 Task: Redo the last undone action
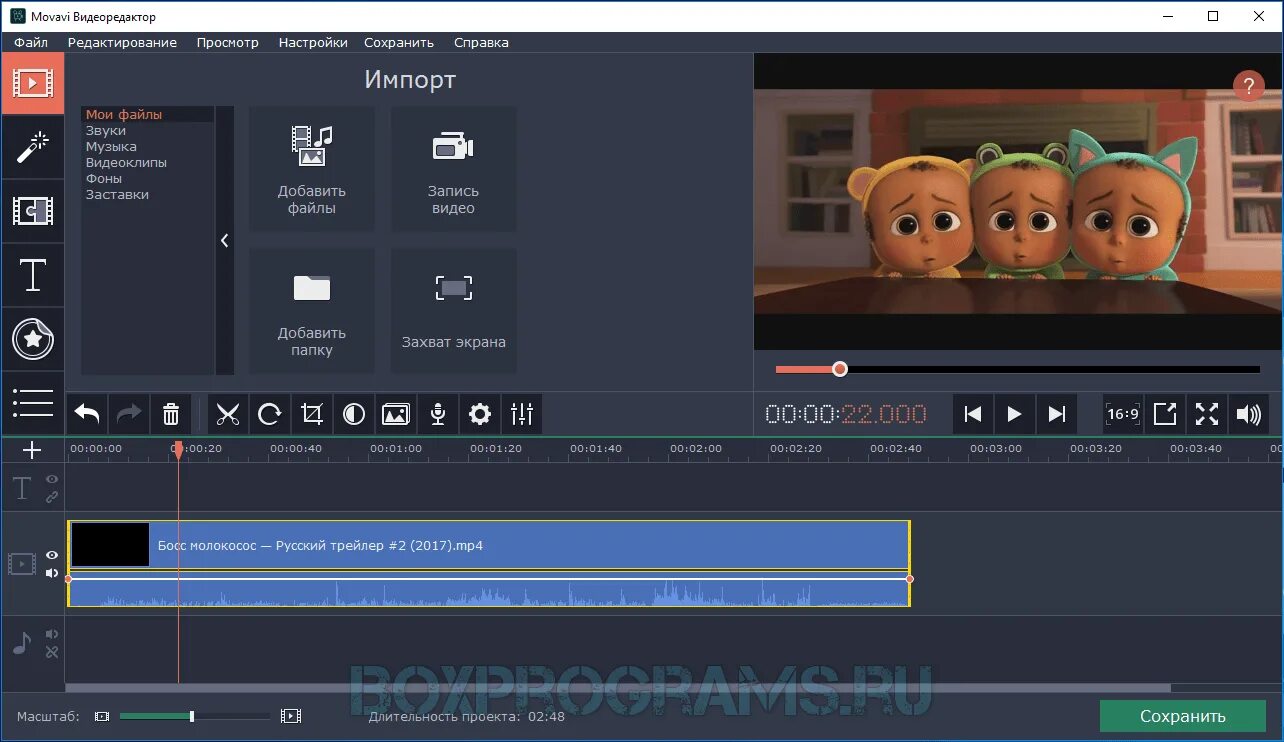129,414
